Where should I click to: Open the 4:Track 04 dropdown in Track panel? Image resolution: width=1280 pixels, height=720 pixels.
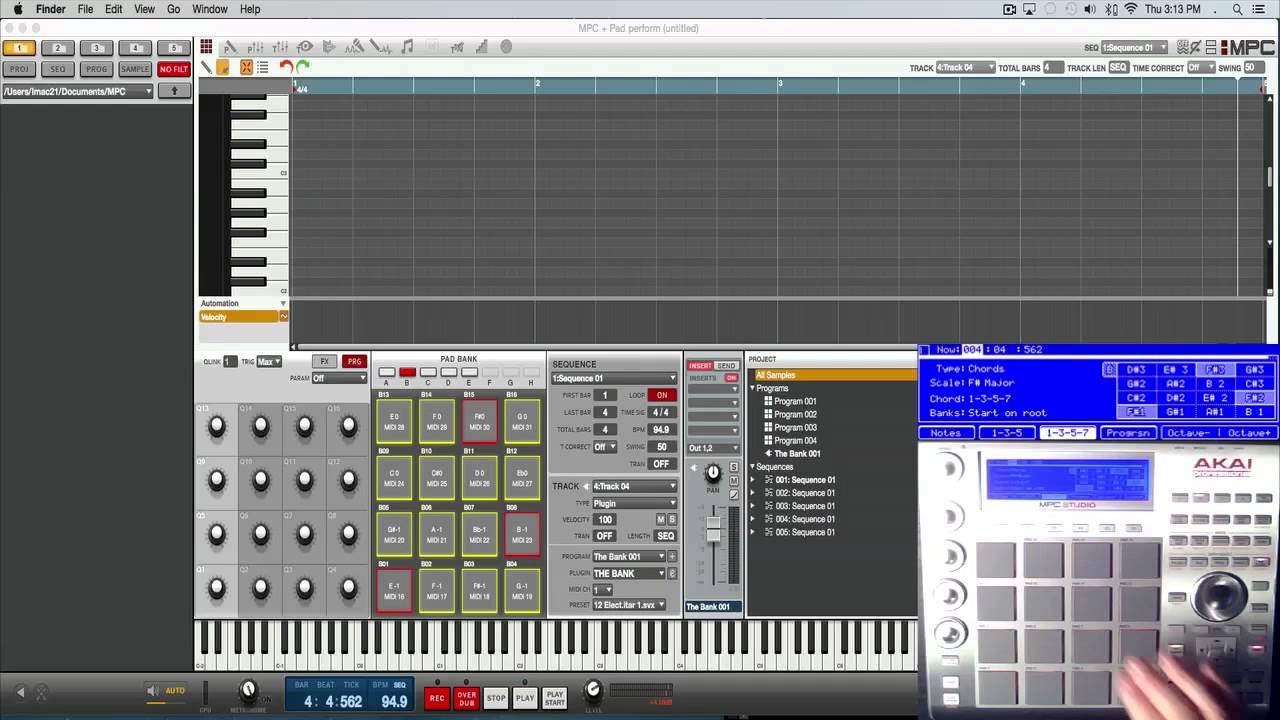[634, 487]
